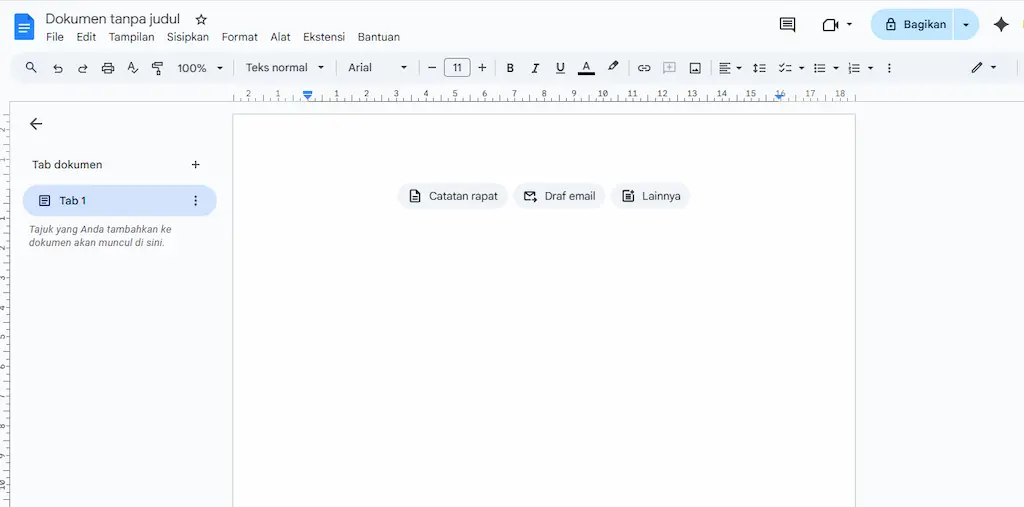The height and width of the screenshot is (507, 1024).
Task: Redo the last action
Action: [x=82, y=68]
